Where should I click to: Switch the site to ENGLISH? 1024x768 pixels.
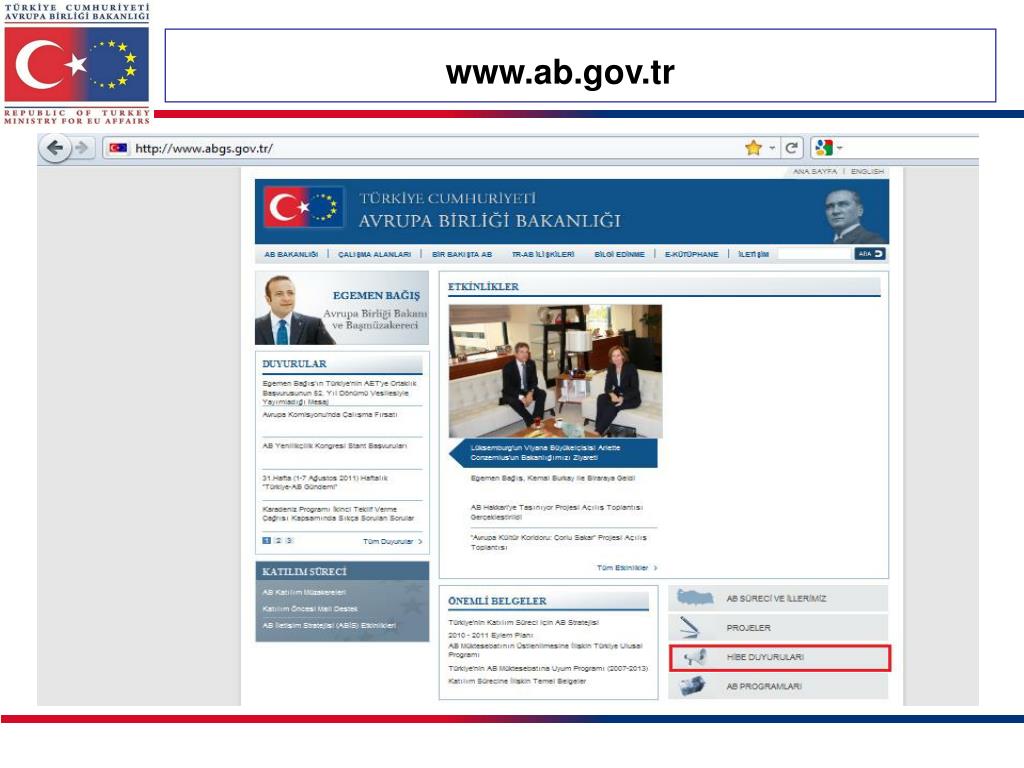867,171
